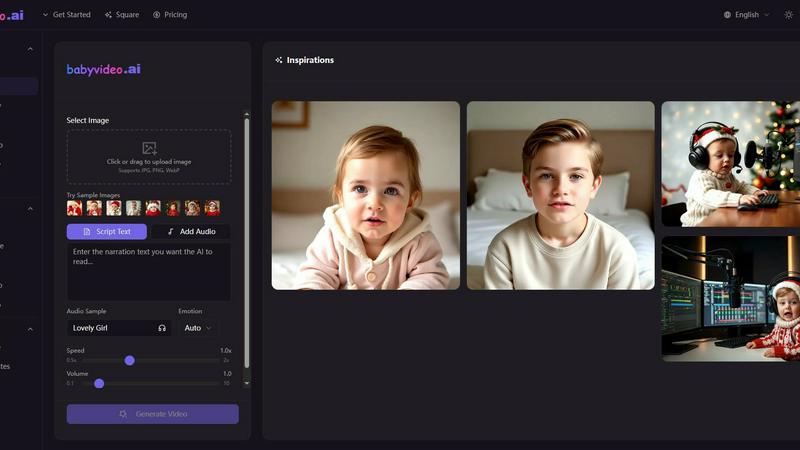Select the third sample image thumbnail
Screen dimensions: 800x450
click(114, 208)
